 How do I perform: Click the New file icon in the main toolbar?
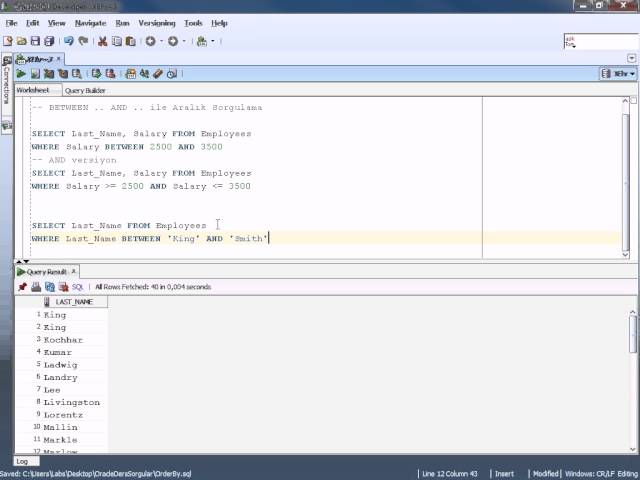7,41
